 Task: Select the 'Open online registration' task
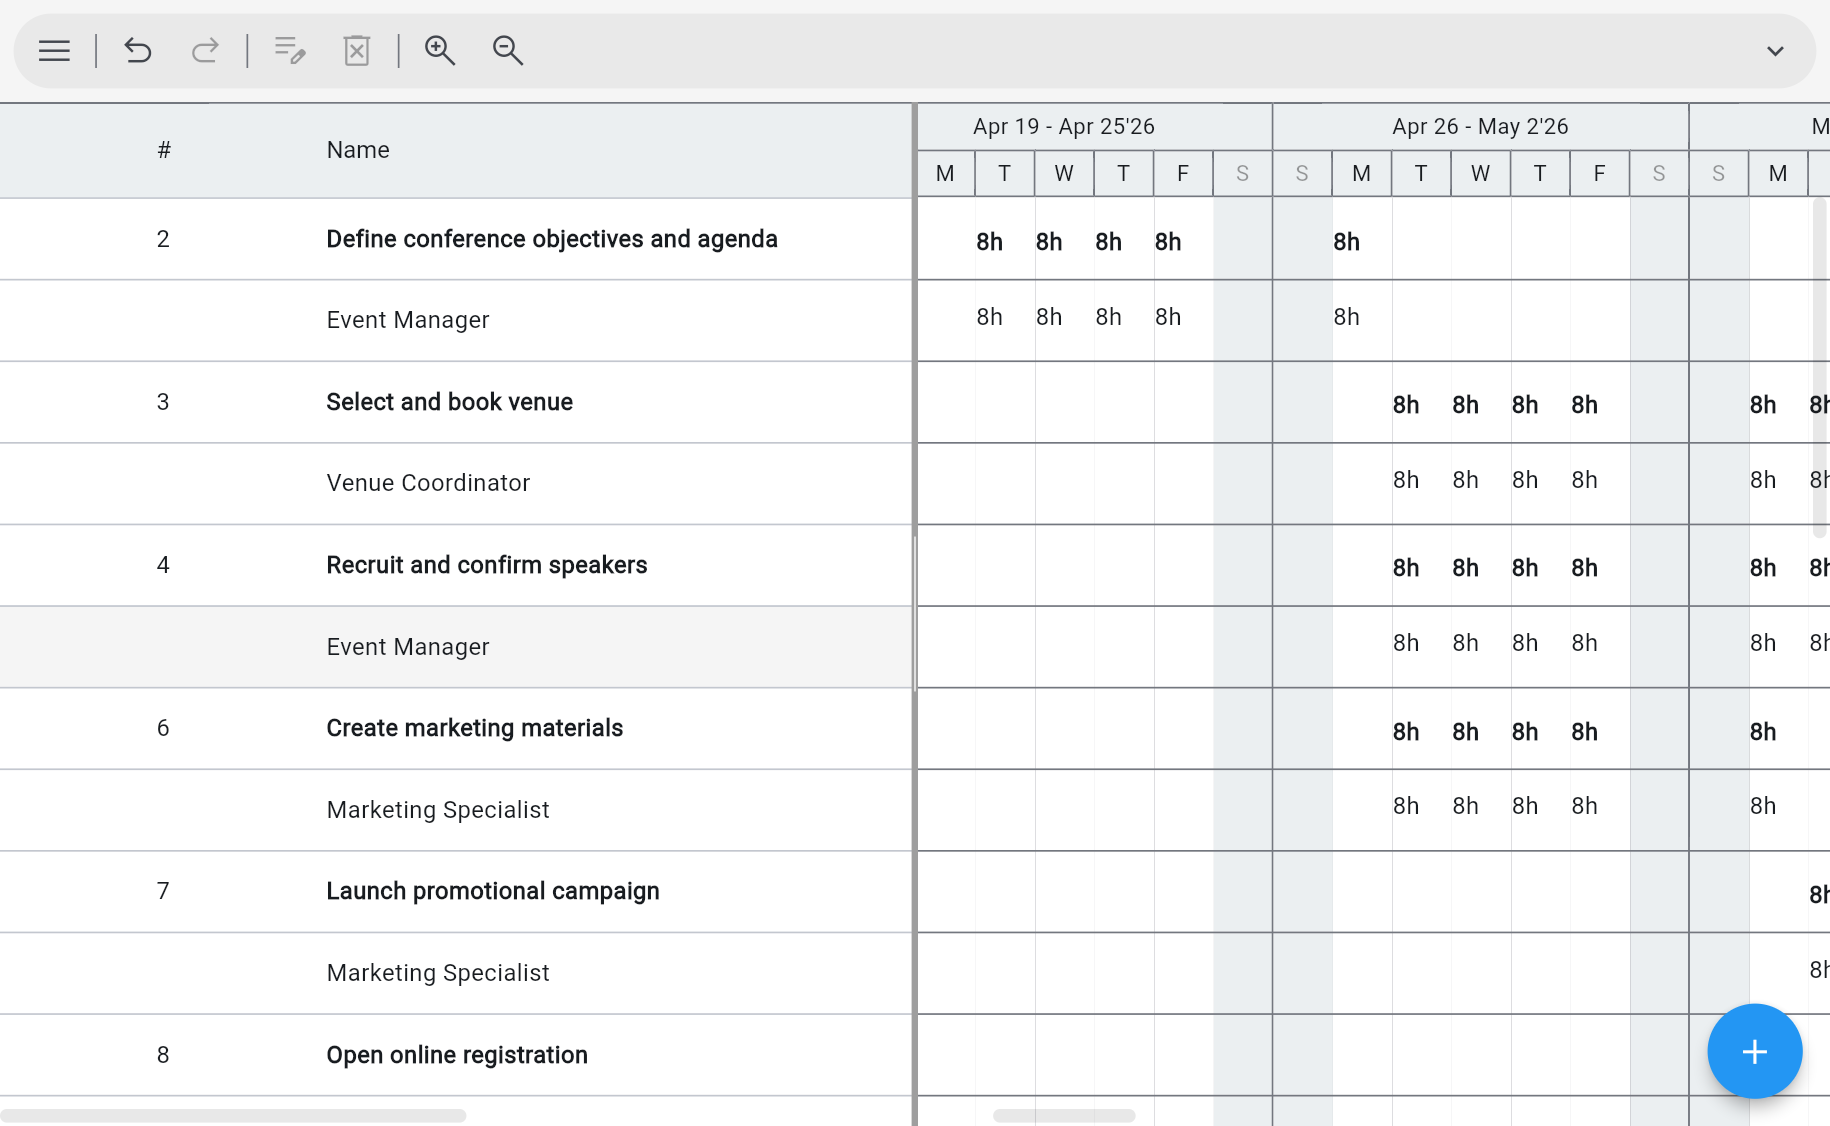tap(456, 1054)
